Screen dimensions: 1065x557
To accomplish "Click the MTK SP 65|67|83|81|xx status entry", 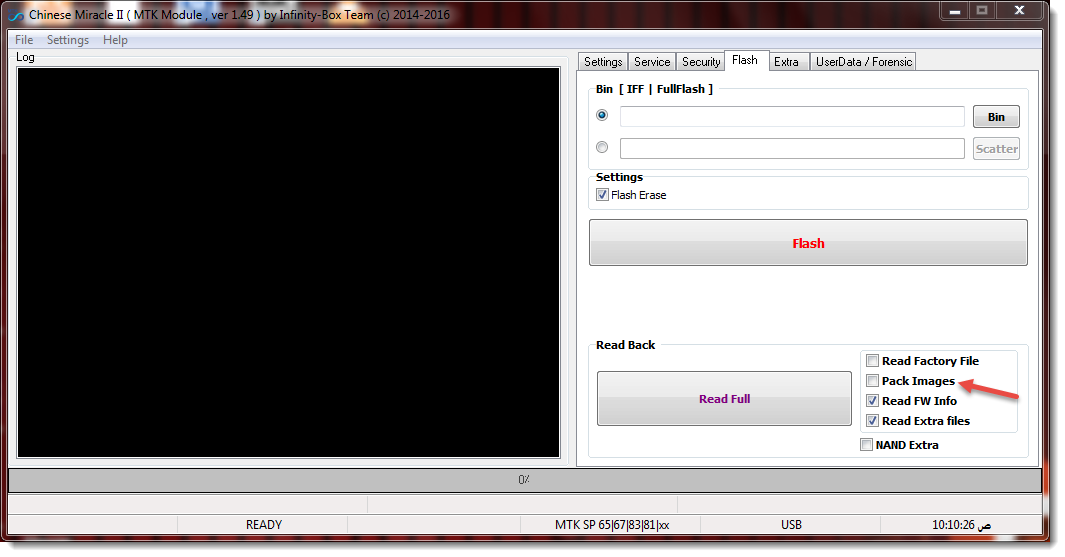I will pos(612,525).
